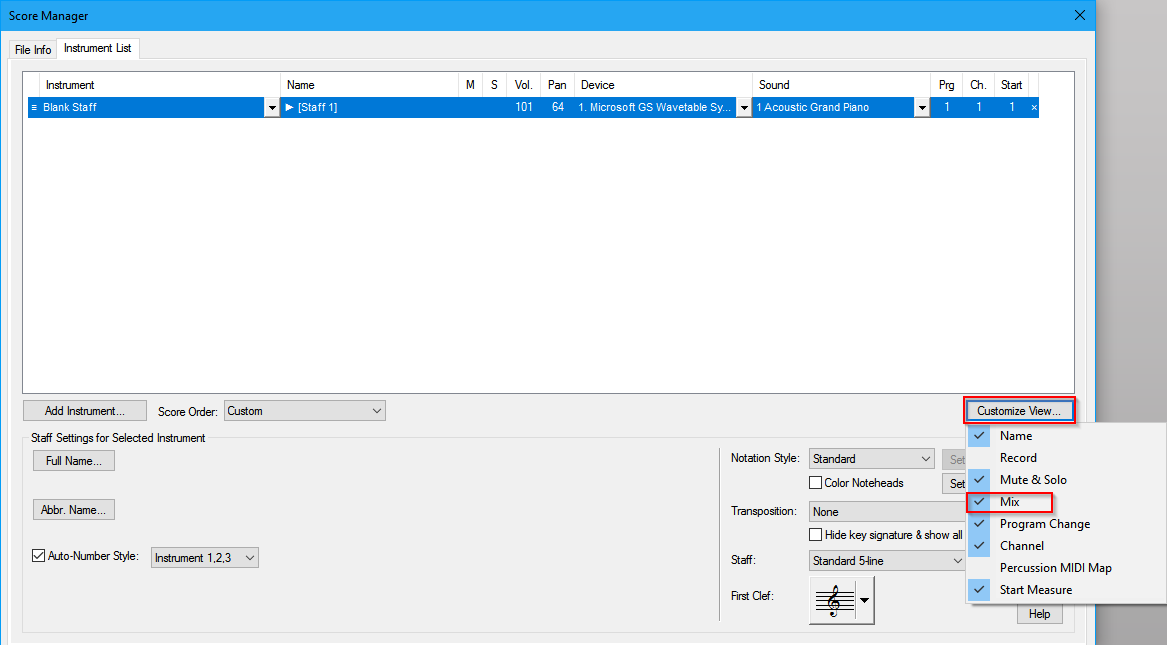Enable the Color Noteheads checkbox
The image size is (1167, 645).
[x=816, y=483]
